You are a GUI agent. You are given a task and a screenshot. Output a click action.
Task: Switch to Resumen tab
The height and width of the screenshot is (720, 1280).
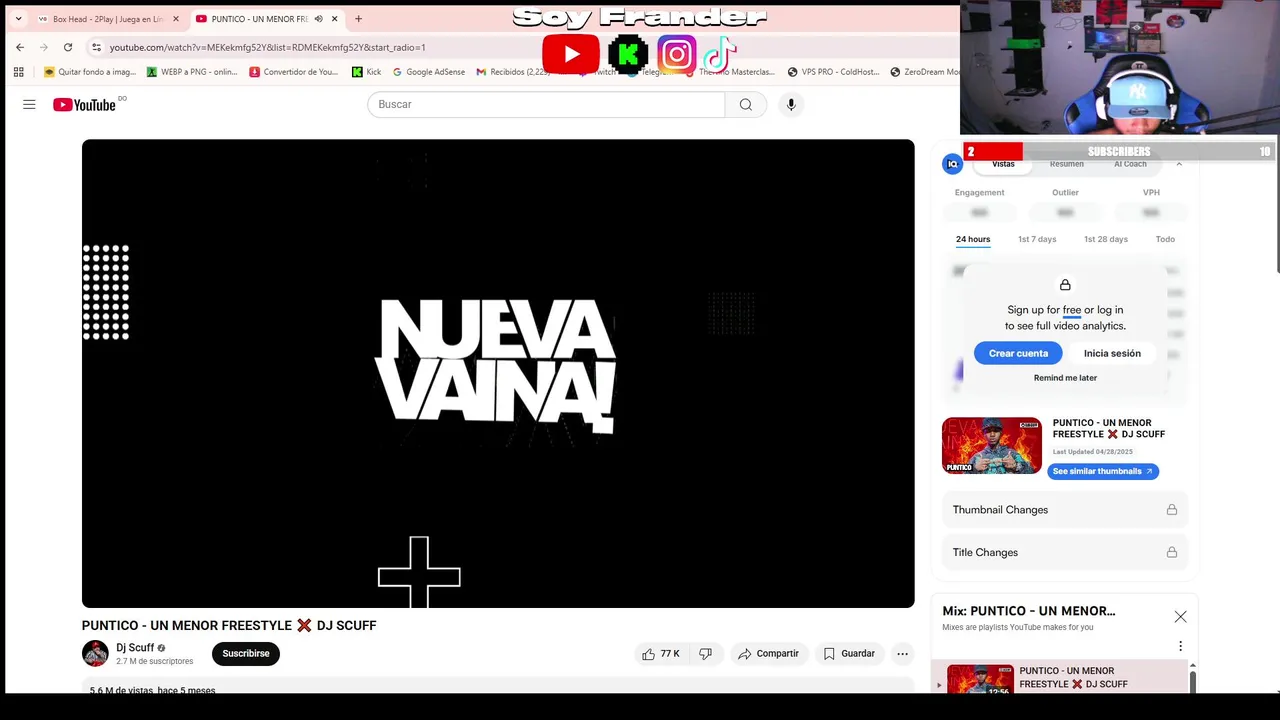coord(1066,164)
